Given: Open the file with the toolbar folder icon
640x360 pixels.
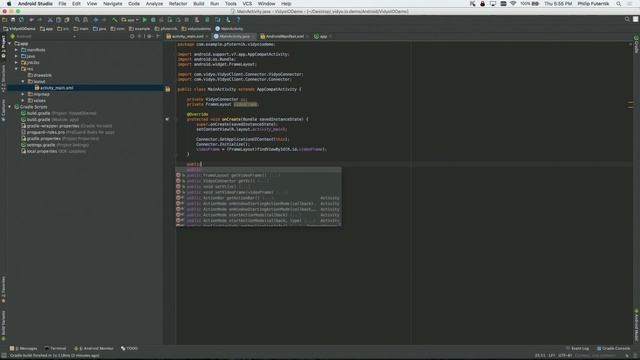Looking at the screenshot, I should [4, 20].
